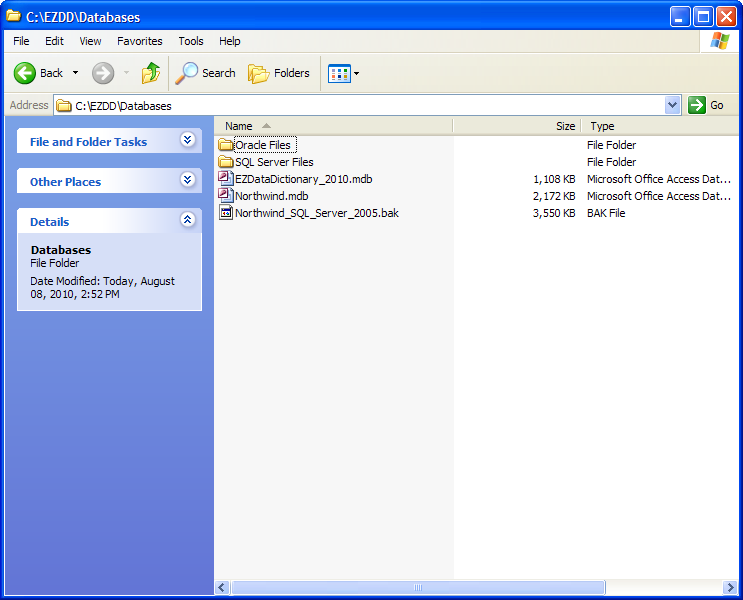This screenshot has width=743, height=600.
Task: Expand the File and Folder Tasks panel
Action: (x=187, y=141)
